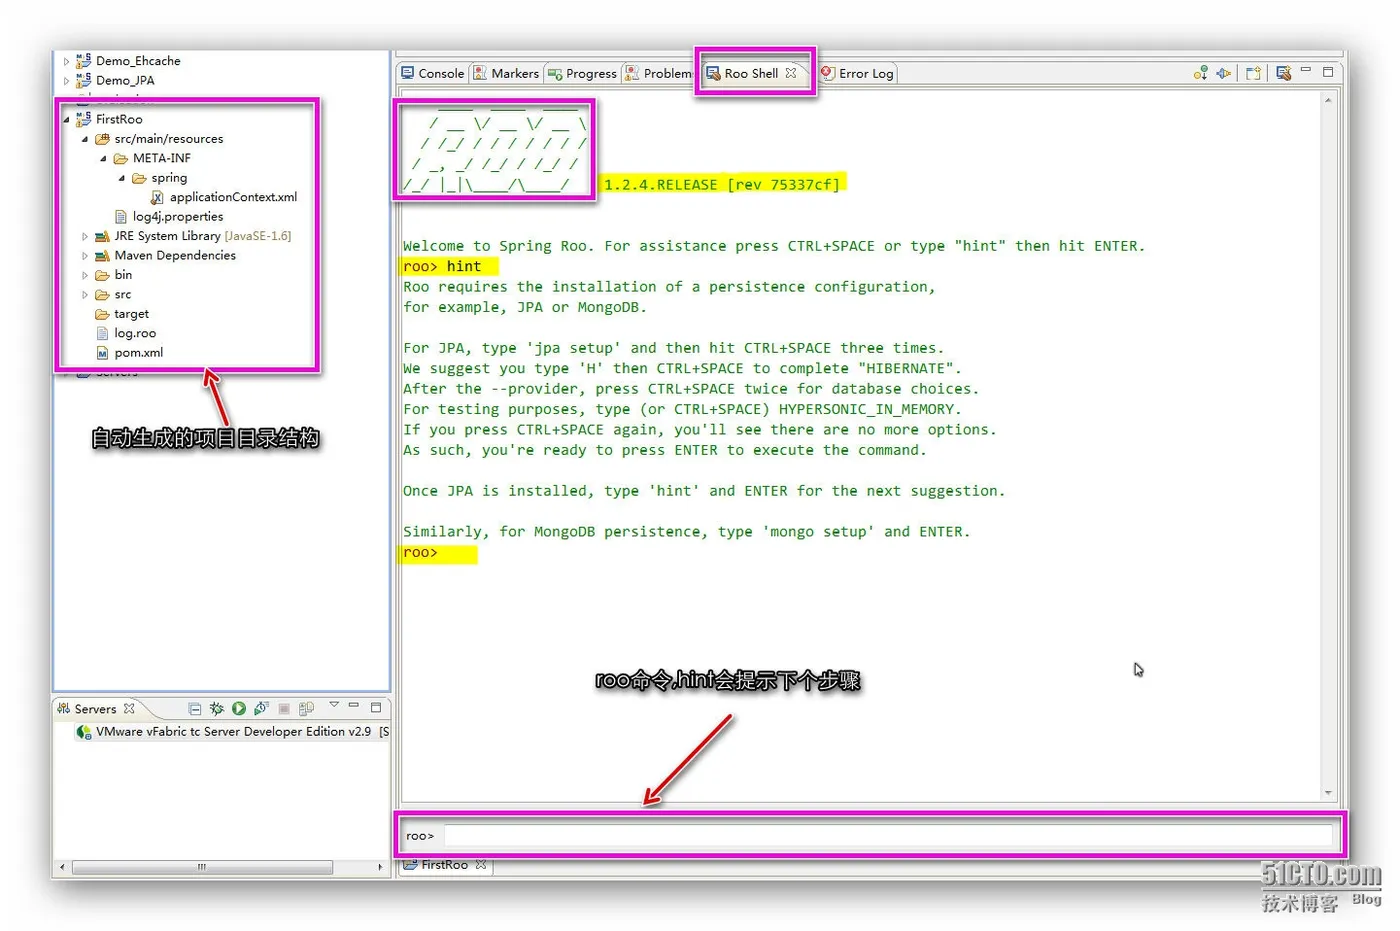Start the server in debug mode
1400x931 pixels.
[x=217, y=709]
